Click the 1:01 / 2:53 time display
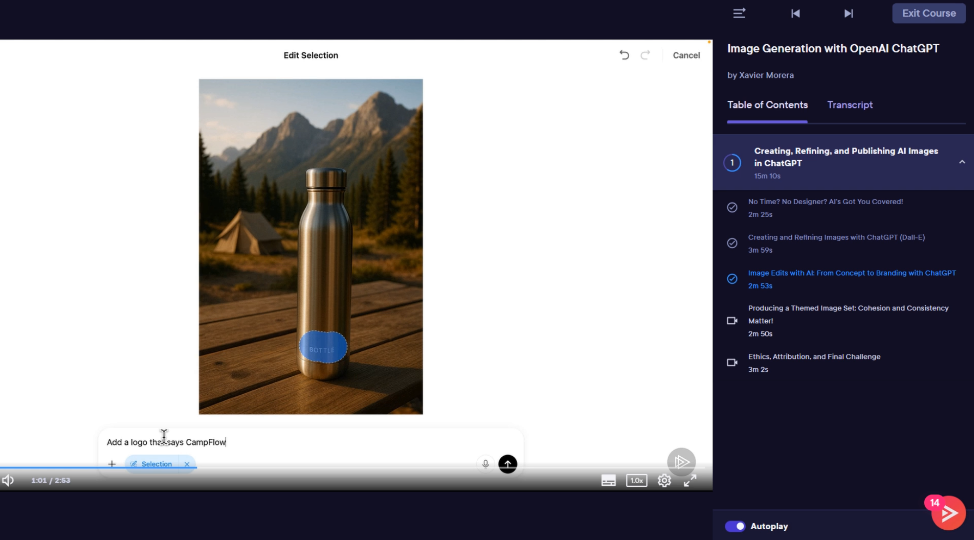 pyautogui.click(x=50, y=480)
